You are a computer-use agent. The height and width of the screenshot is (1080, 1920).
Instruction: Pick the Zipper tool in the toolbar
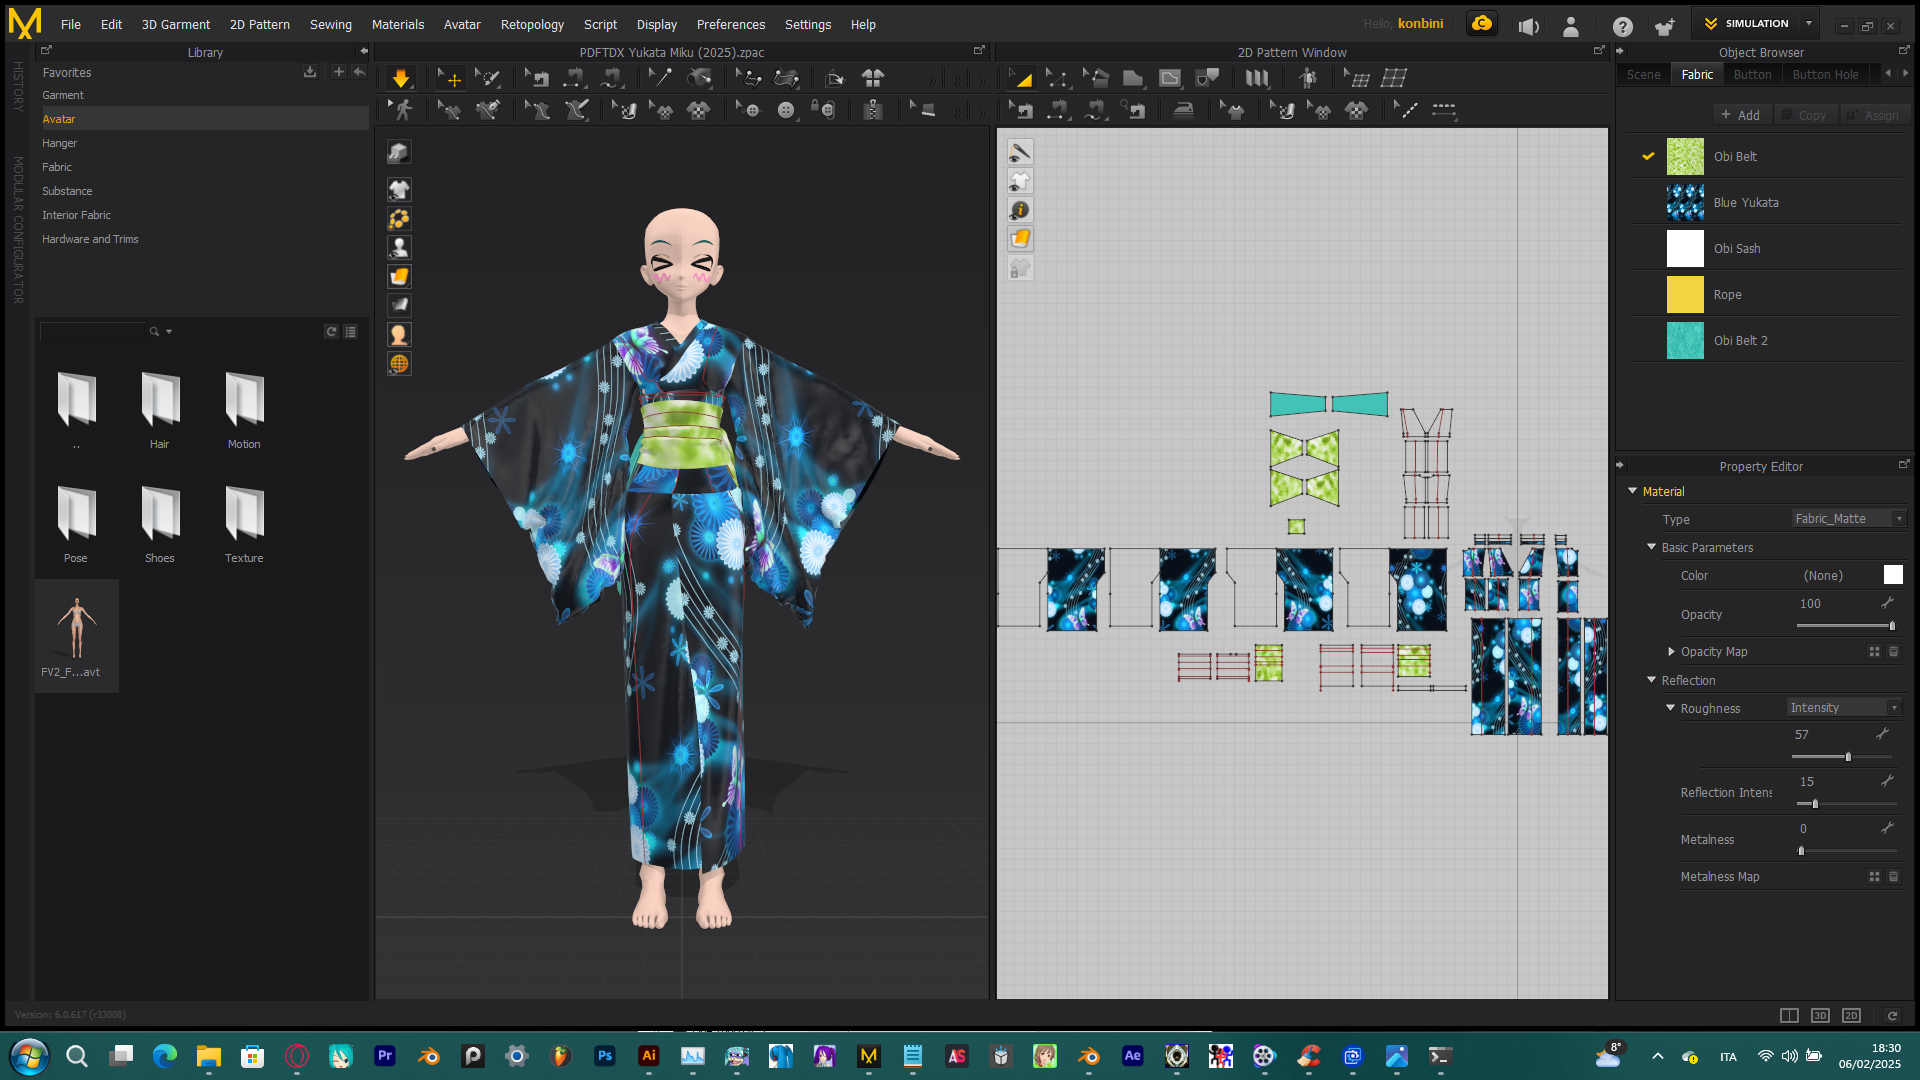[873, 110]
